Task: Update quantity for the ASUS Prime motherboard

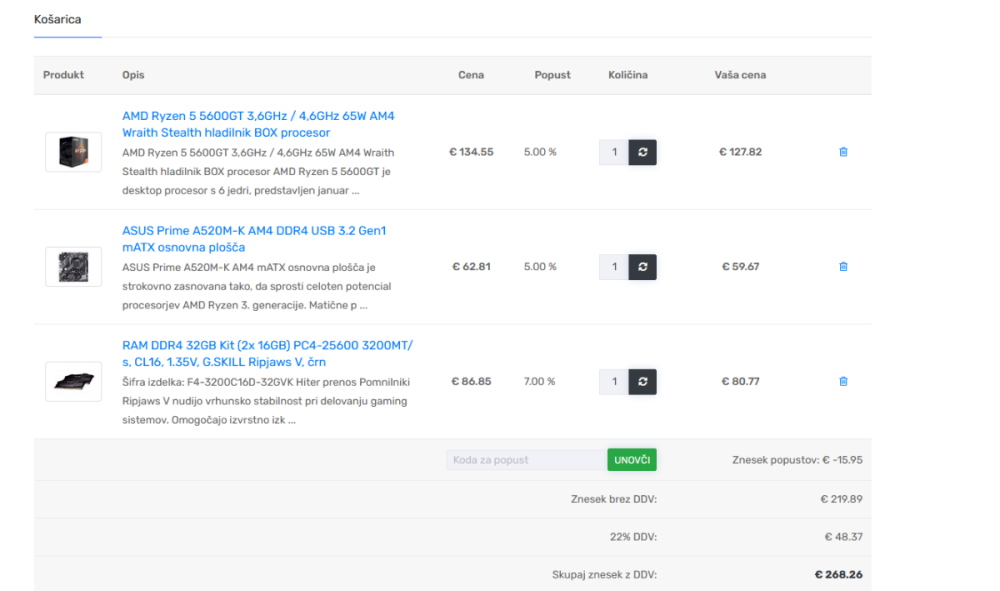Action: pyautogui.click(x=642, y=267)
